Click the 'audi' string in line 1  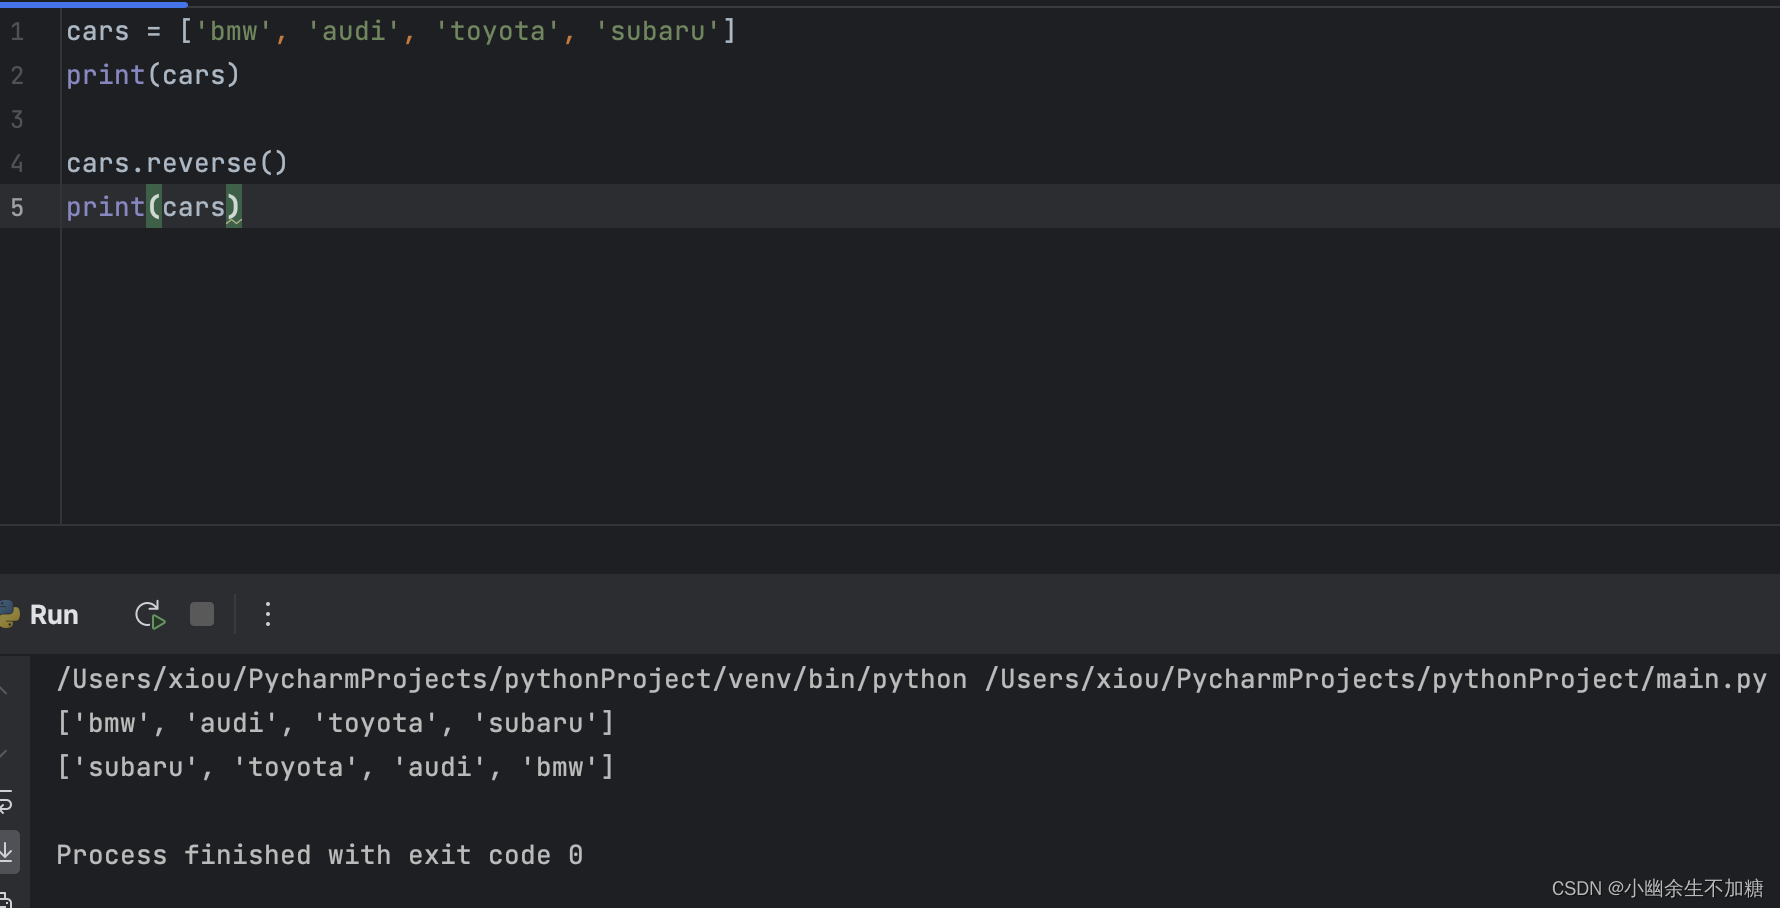click(353, 32)
